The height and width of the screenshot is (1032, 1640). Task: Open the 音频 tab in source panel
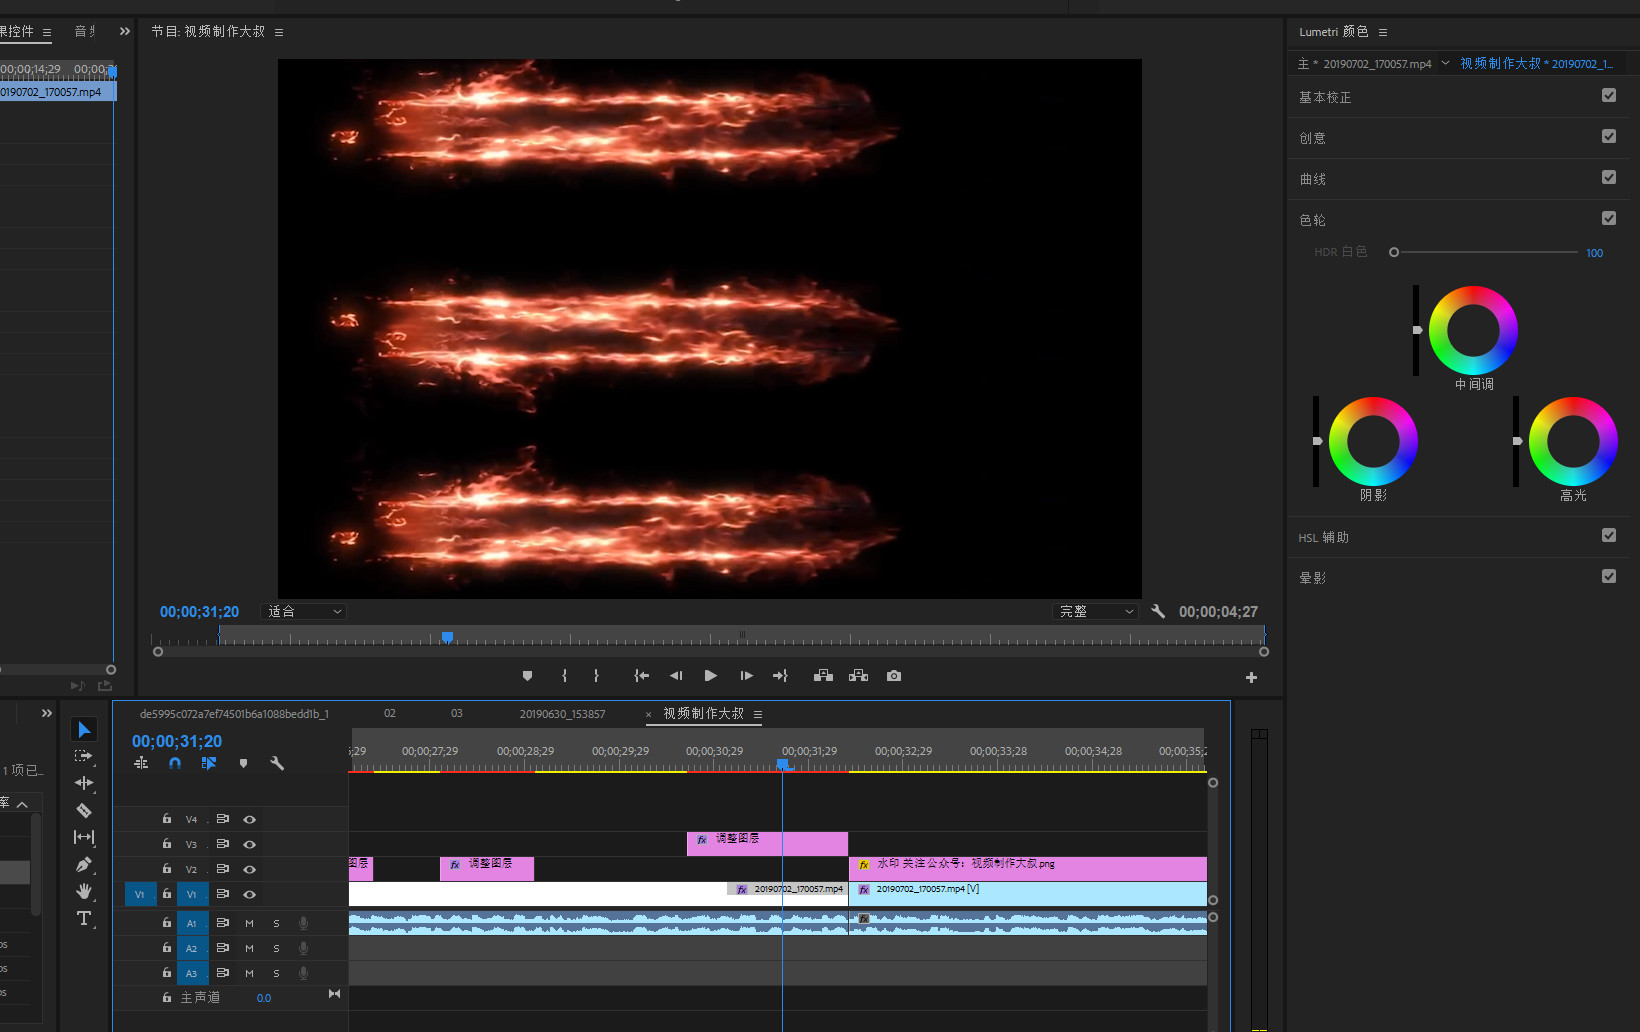click(x=86, y=31)
